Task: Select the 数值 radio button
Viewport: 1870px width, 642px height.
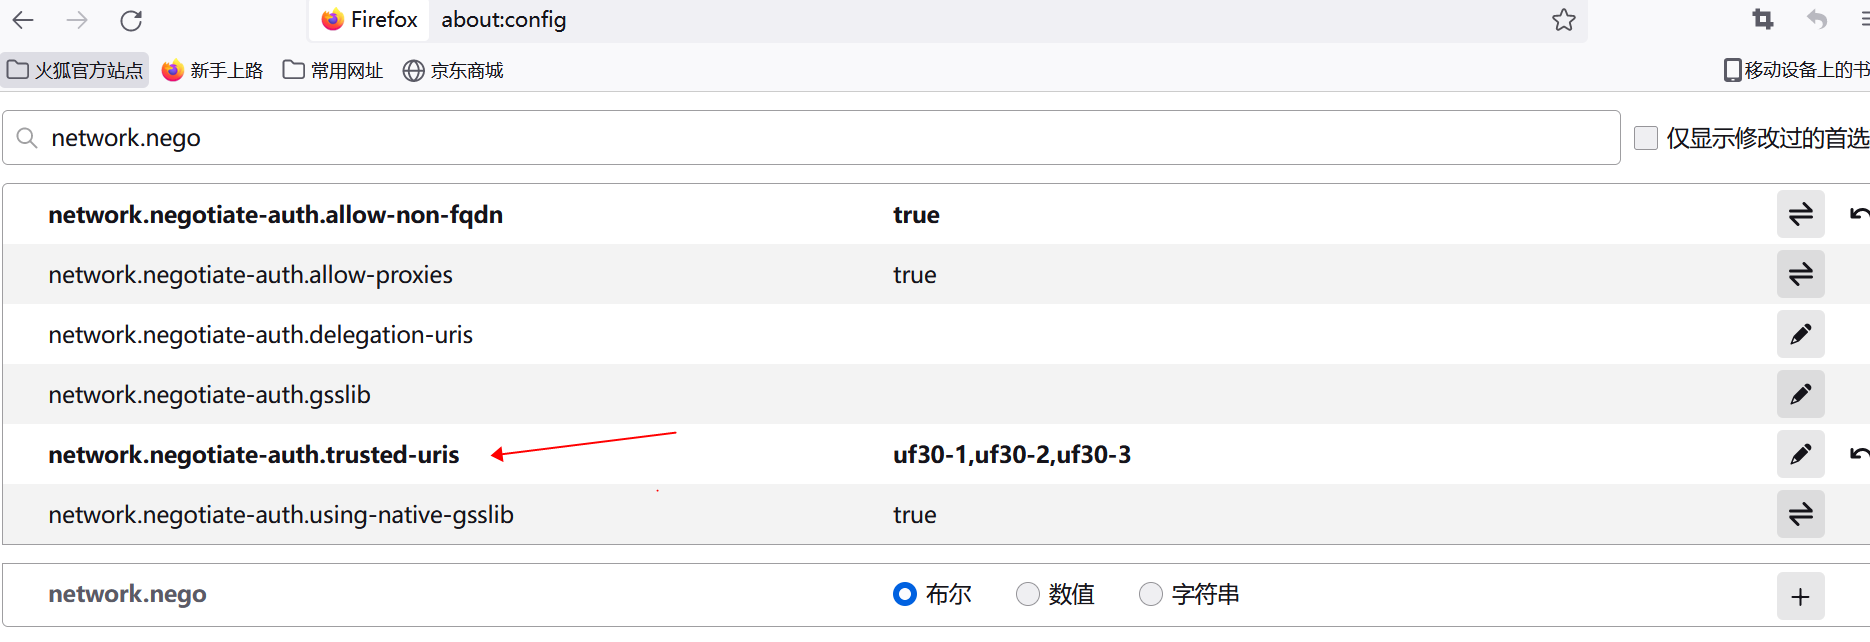Action: pyautogui.click(x=1027, y=594)
